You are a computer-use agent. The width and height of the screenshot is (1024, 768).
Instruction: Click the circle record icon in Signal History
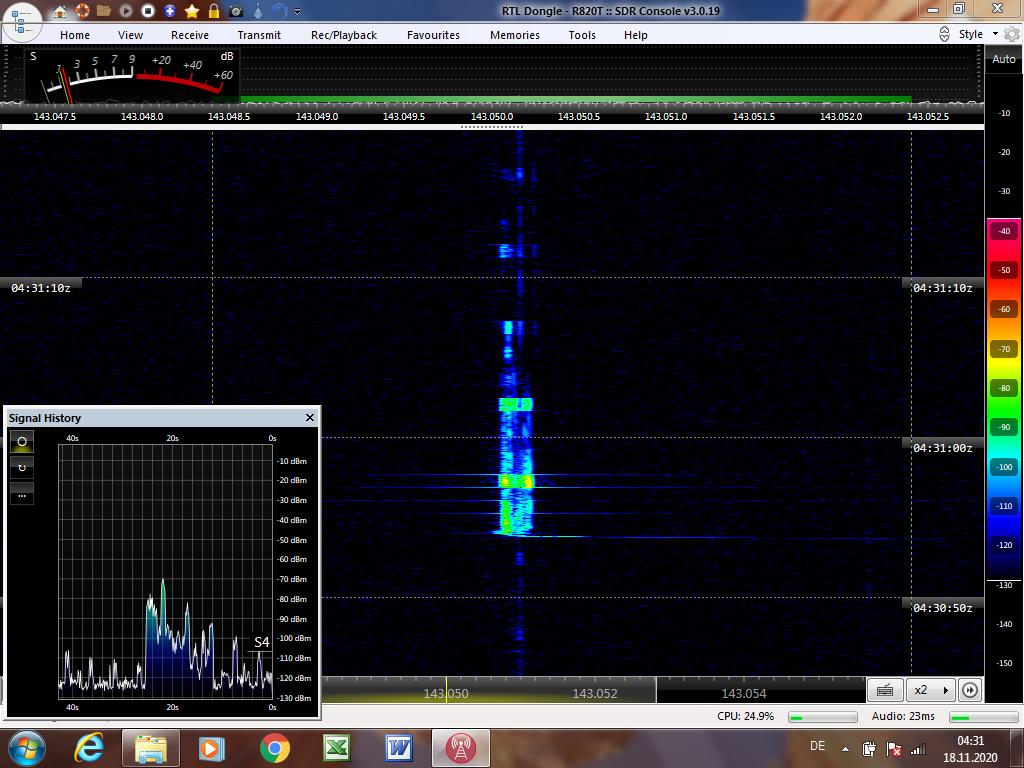[22, 442]
